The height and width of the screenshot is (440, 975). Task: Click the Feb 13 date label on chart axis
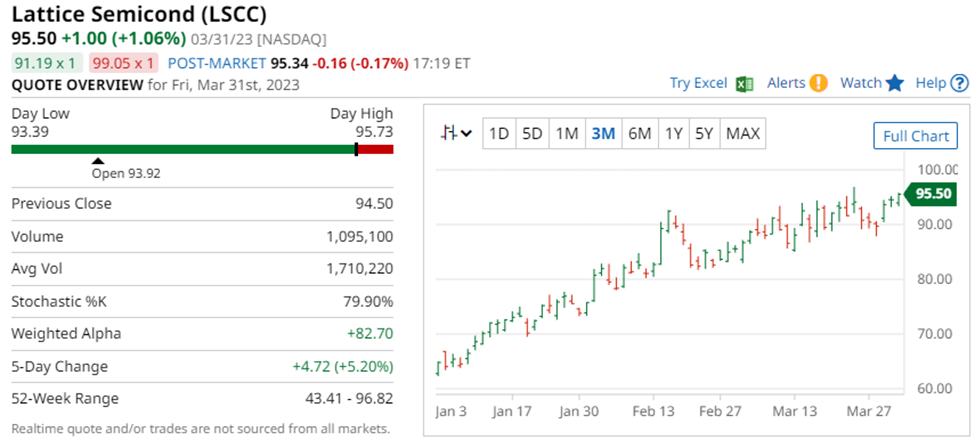pos(654,412)
